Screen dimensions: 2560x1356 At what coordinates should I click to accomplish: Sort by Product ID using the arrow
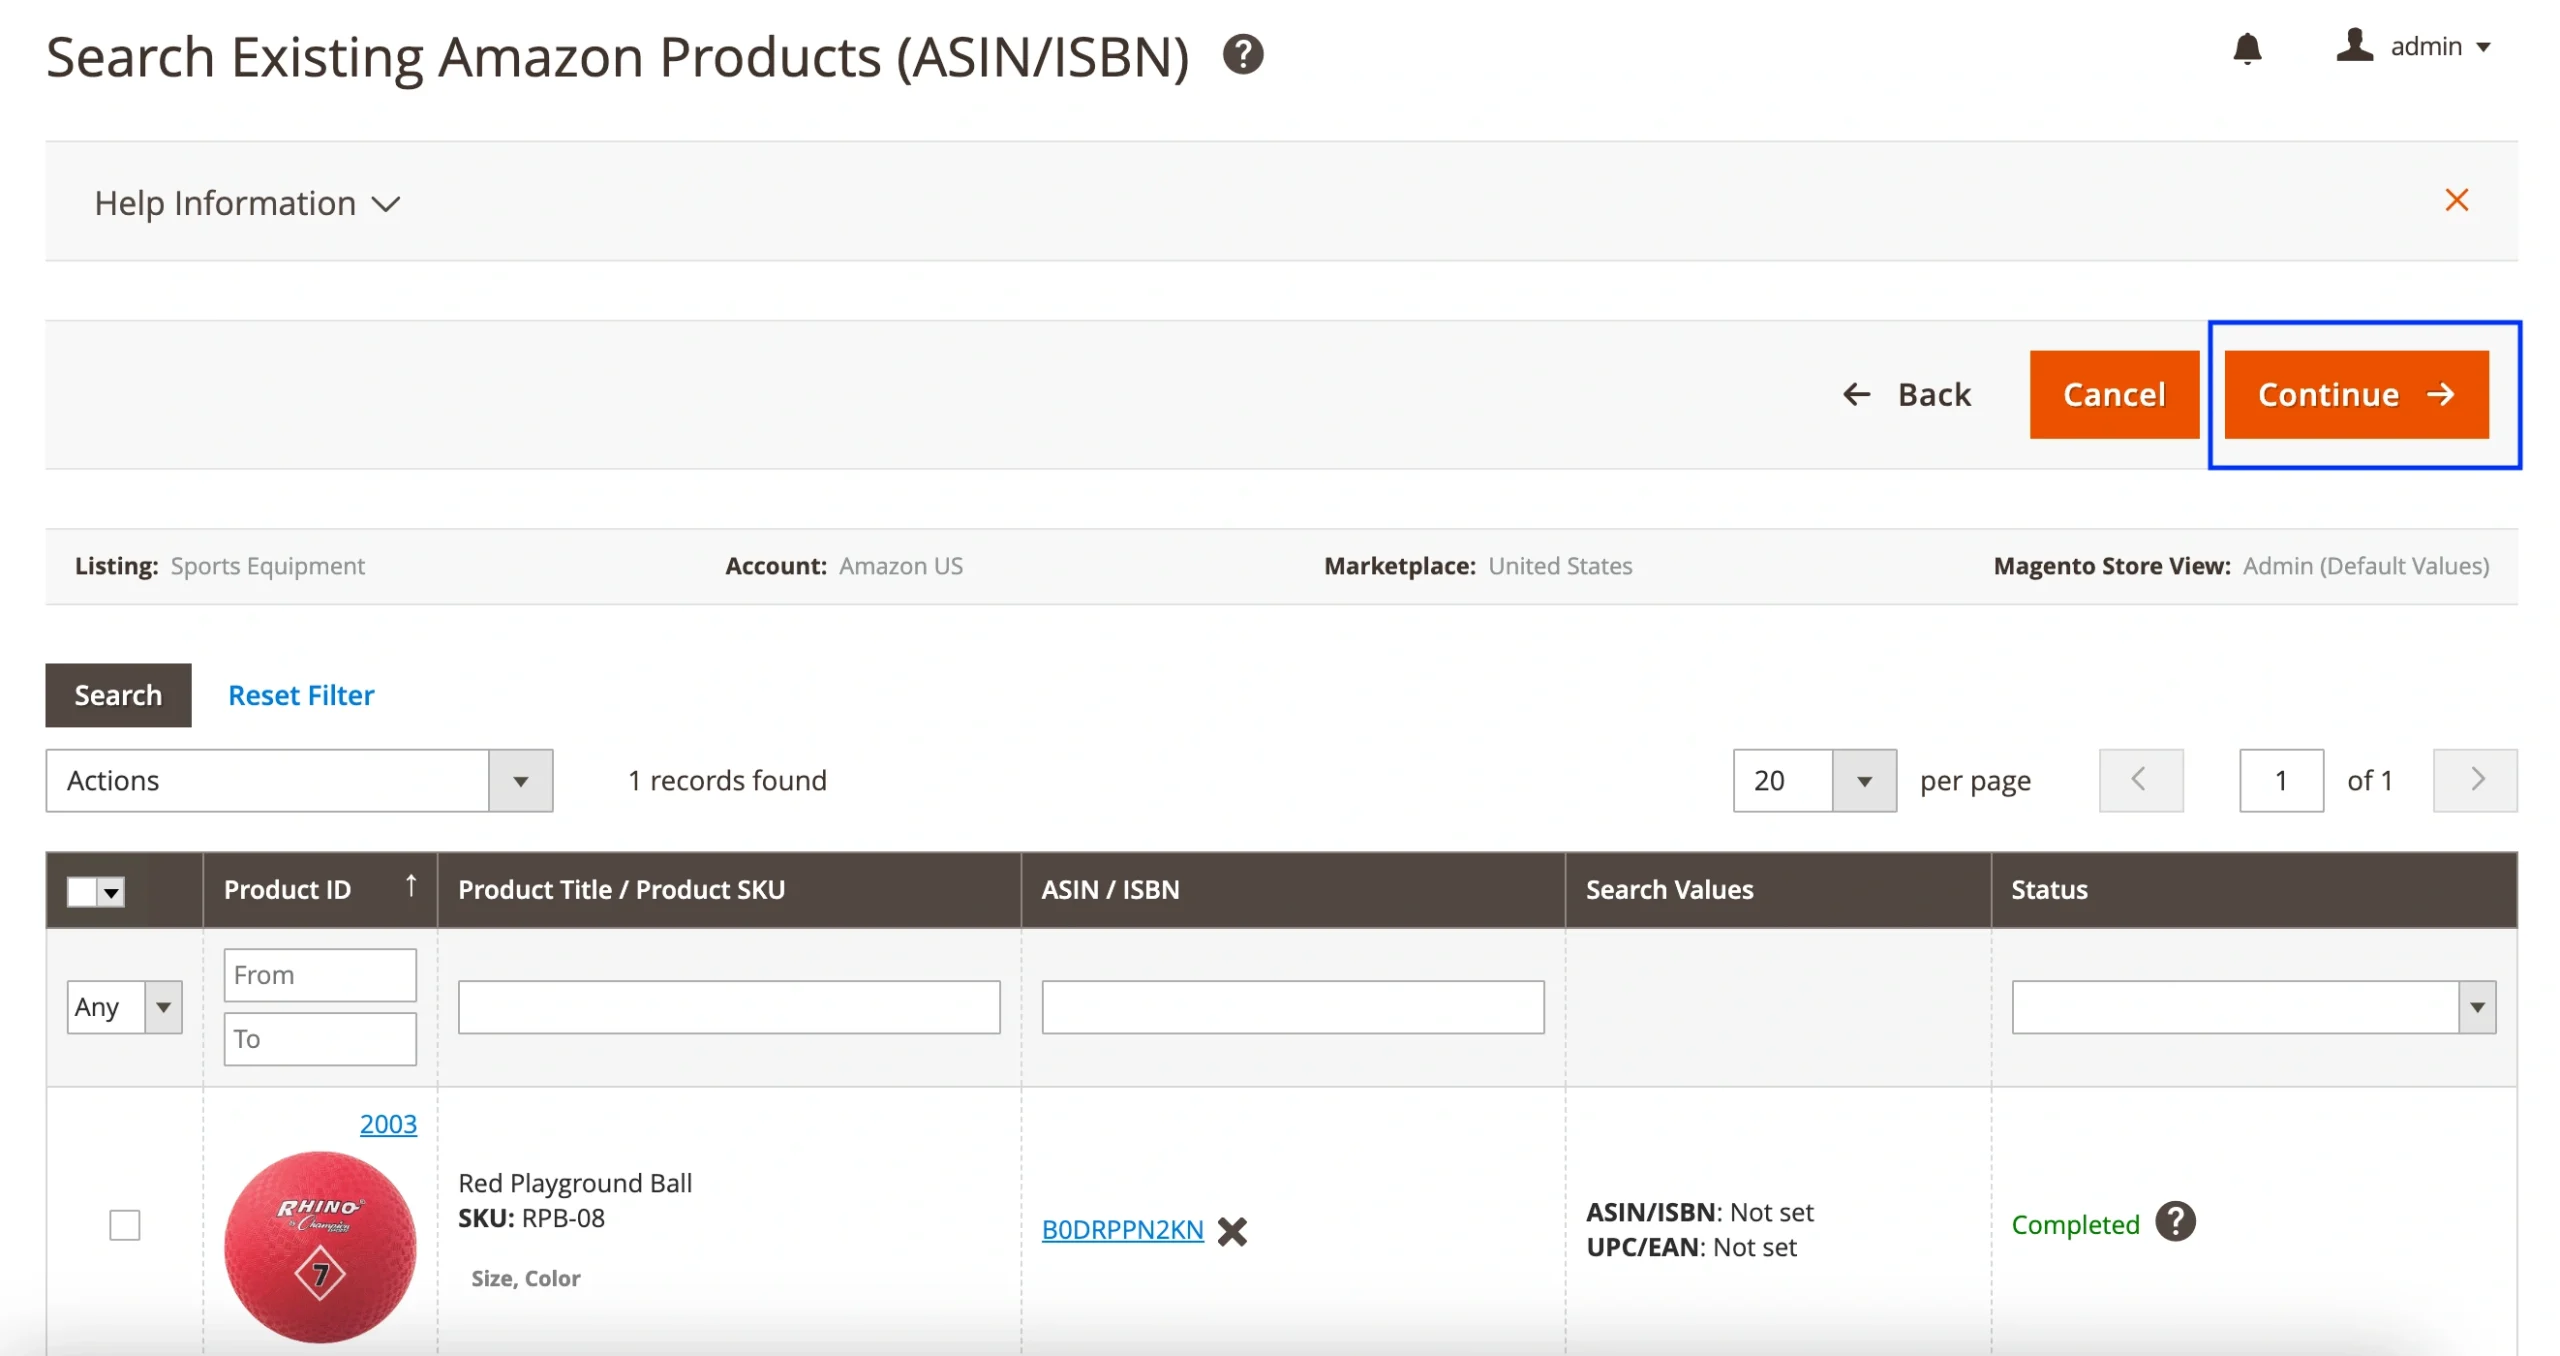click(x=411, y=884)
